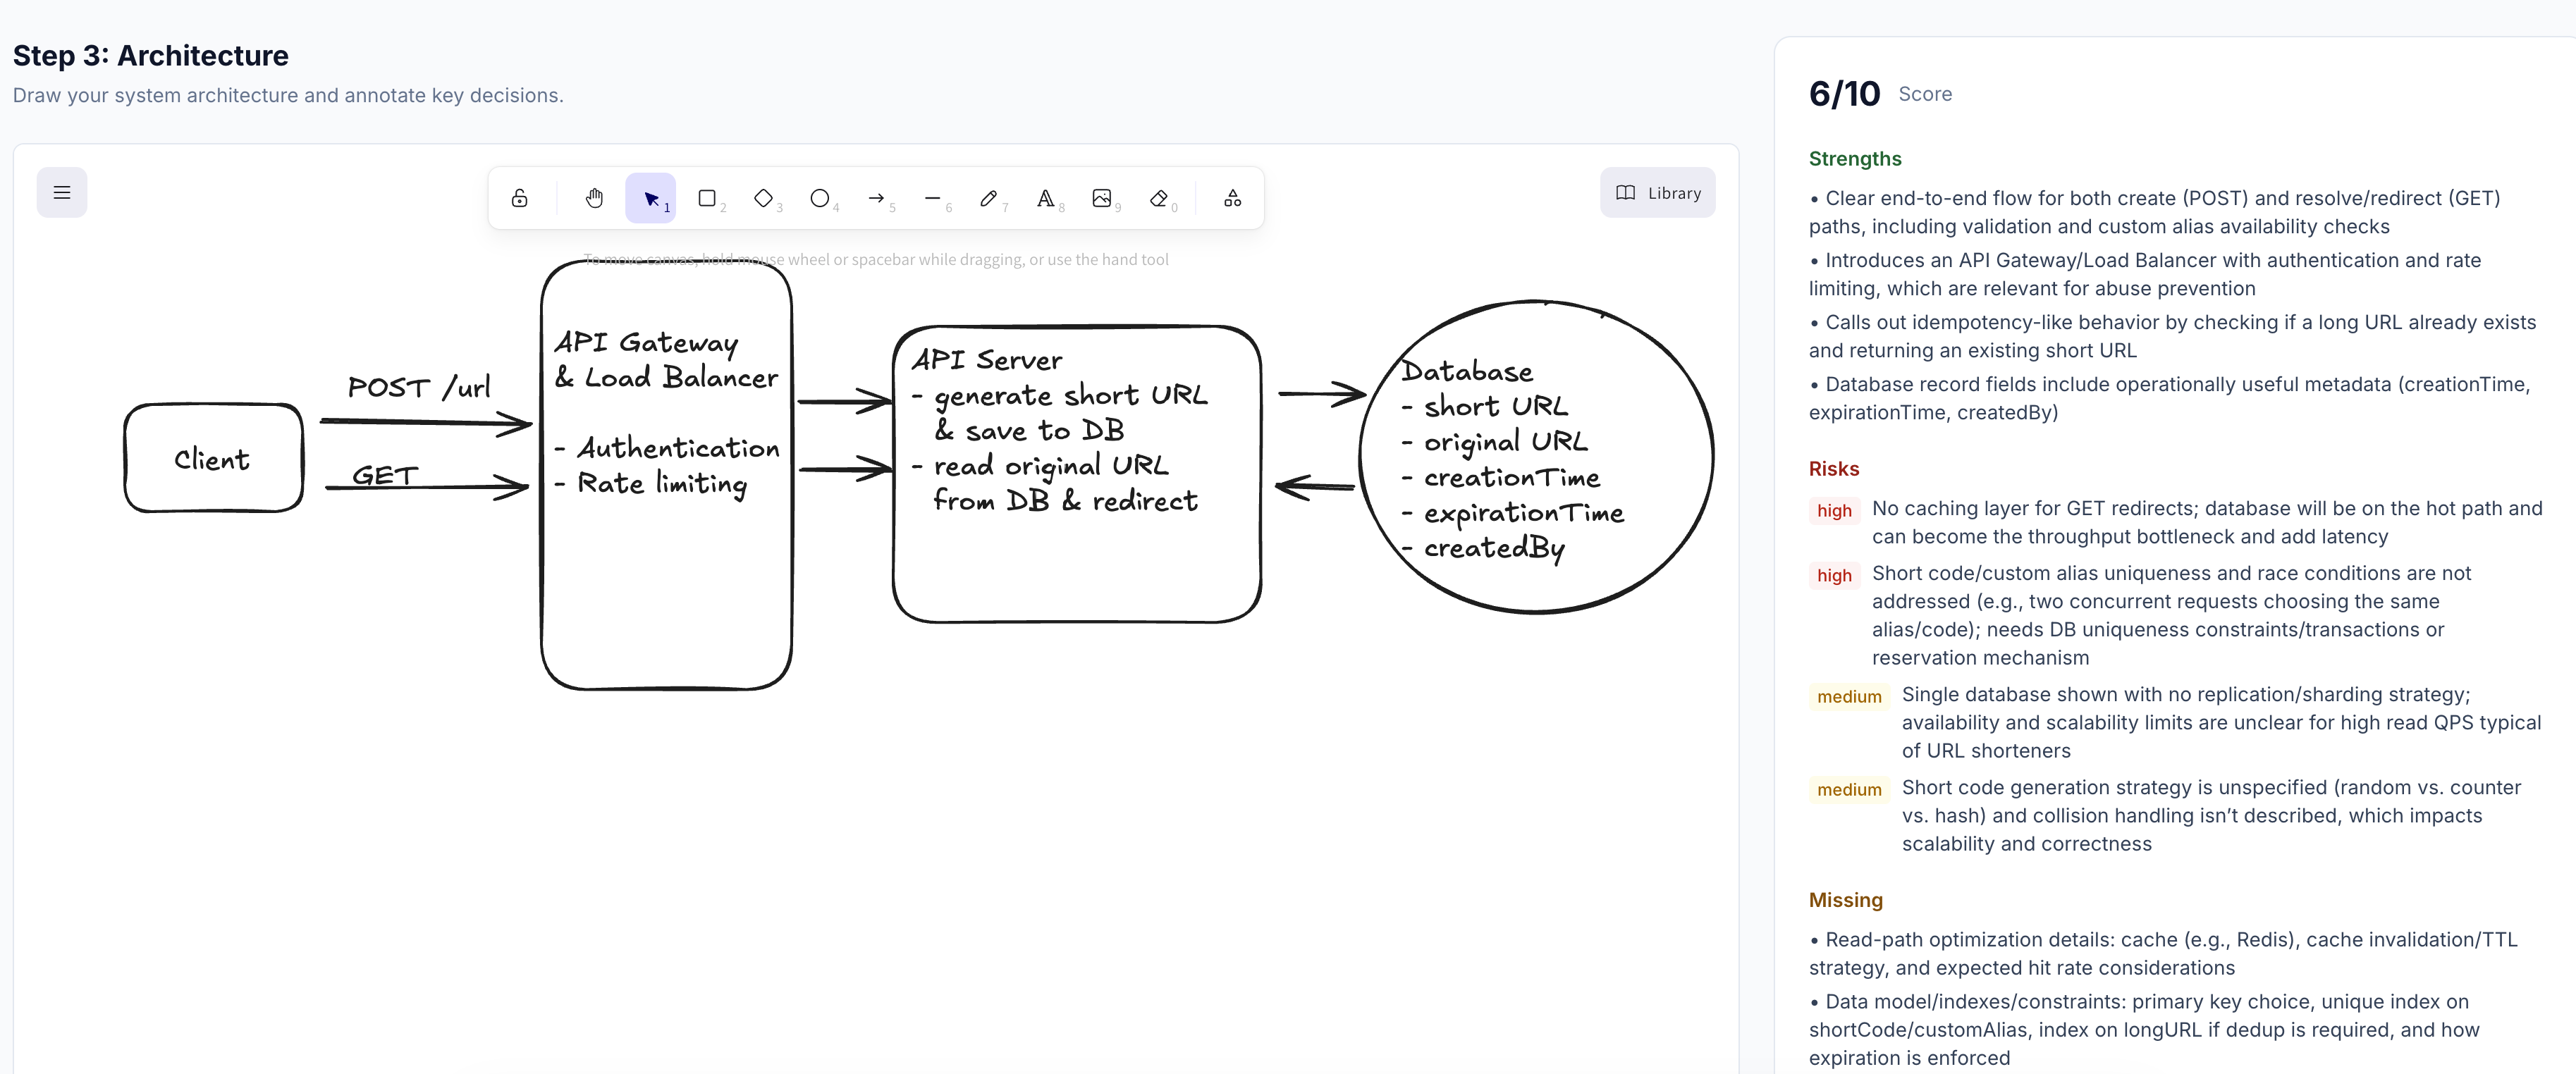2576x1074 pixels.
Task: Toggle the keep-tool-active lock
Action: (x=519, y=198)
